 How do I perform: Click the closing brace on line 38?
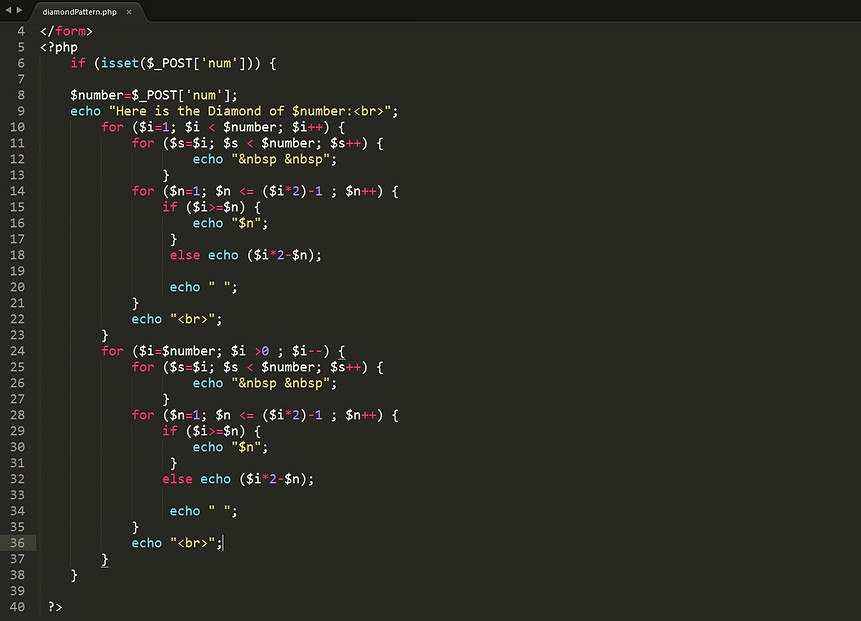74,575
